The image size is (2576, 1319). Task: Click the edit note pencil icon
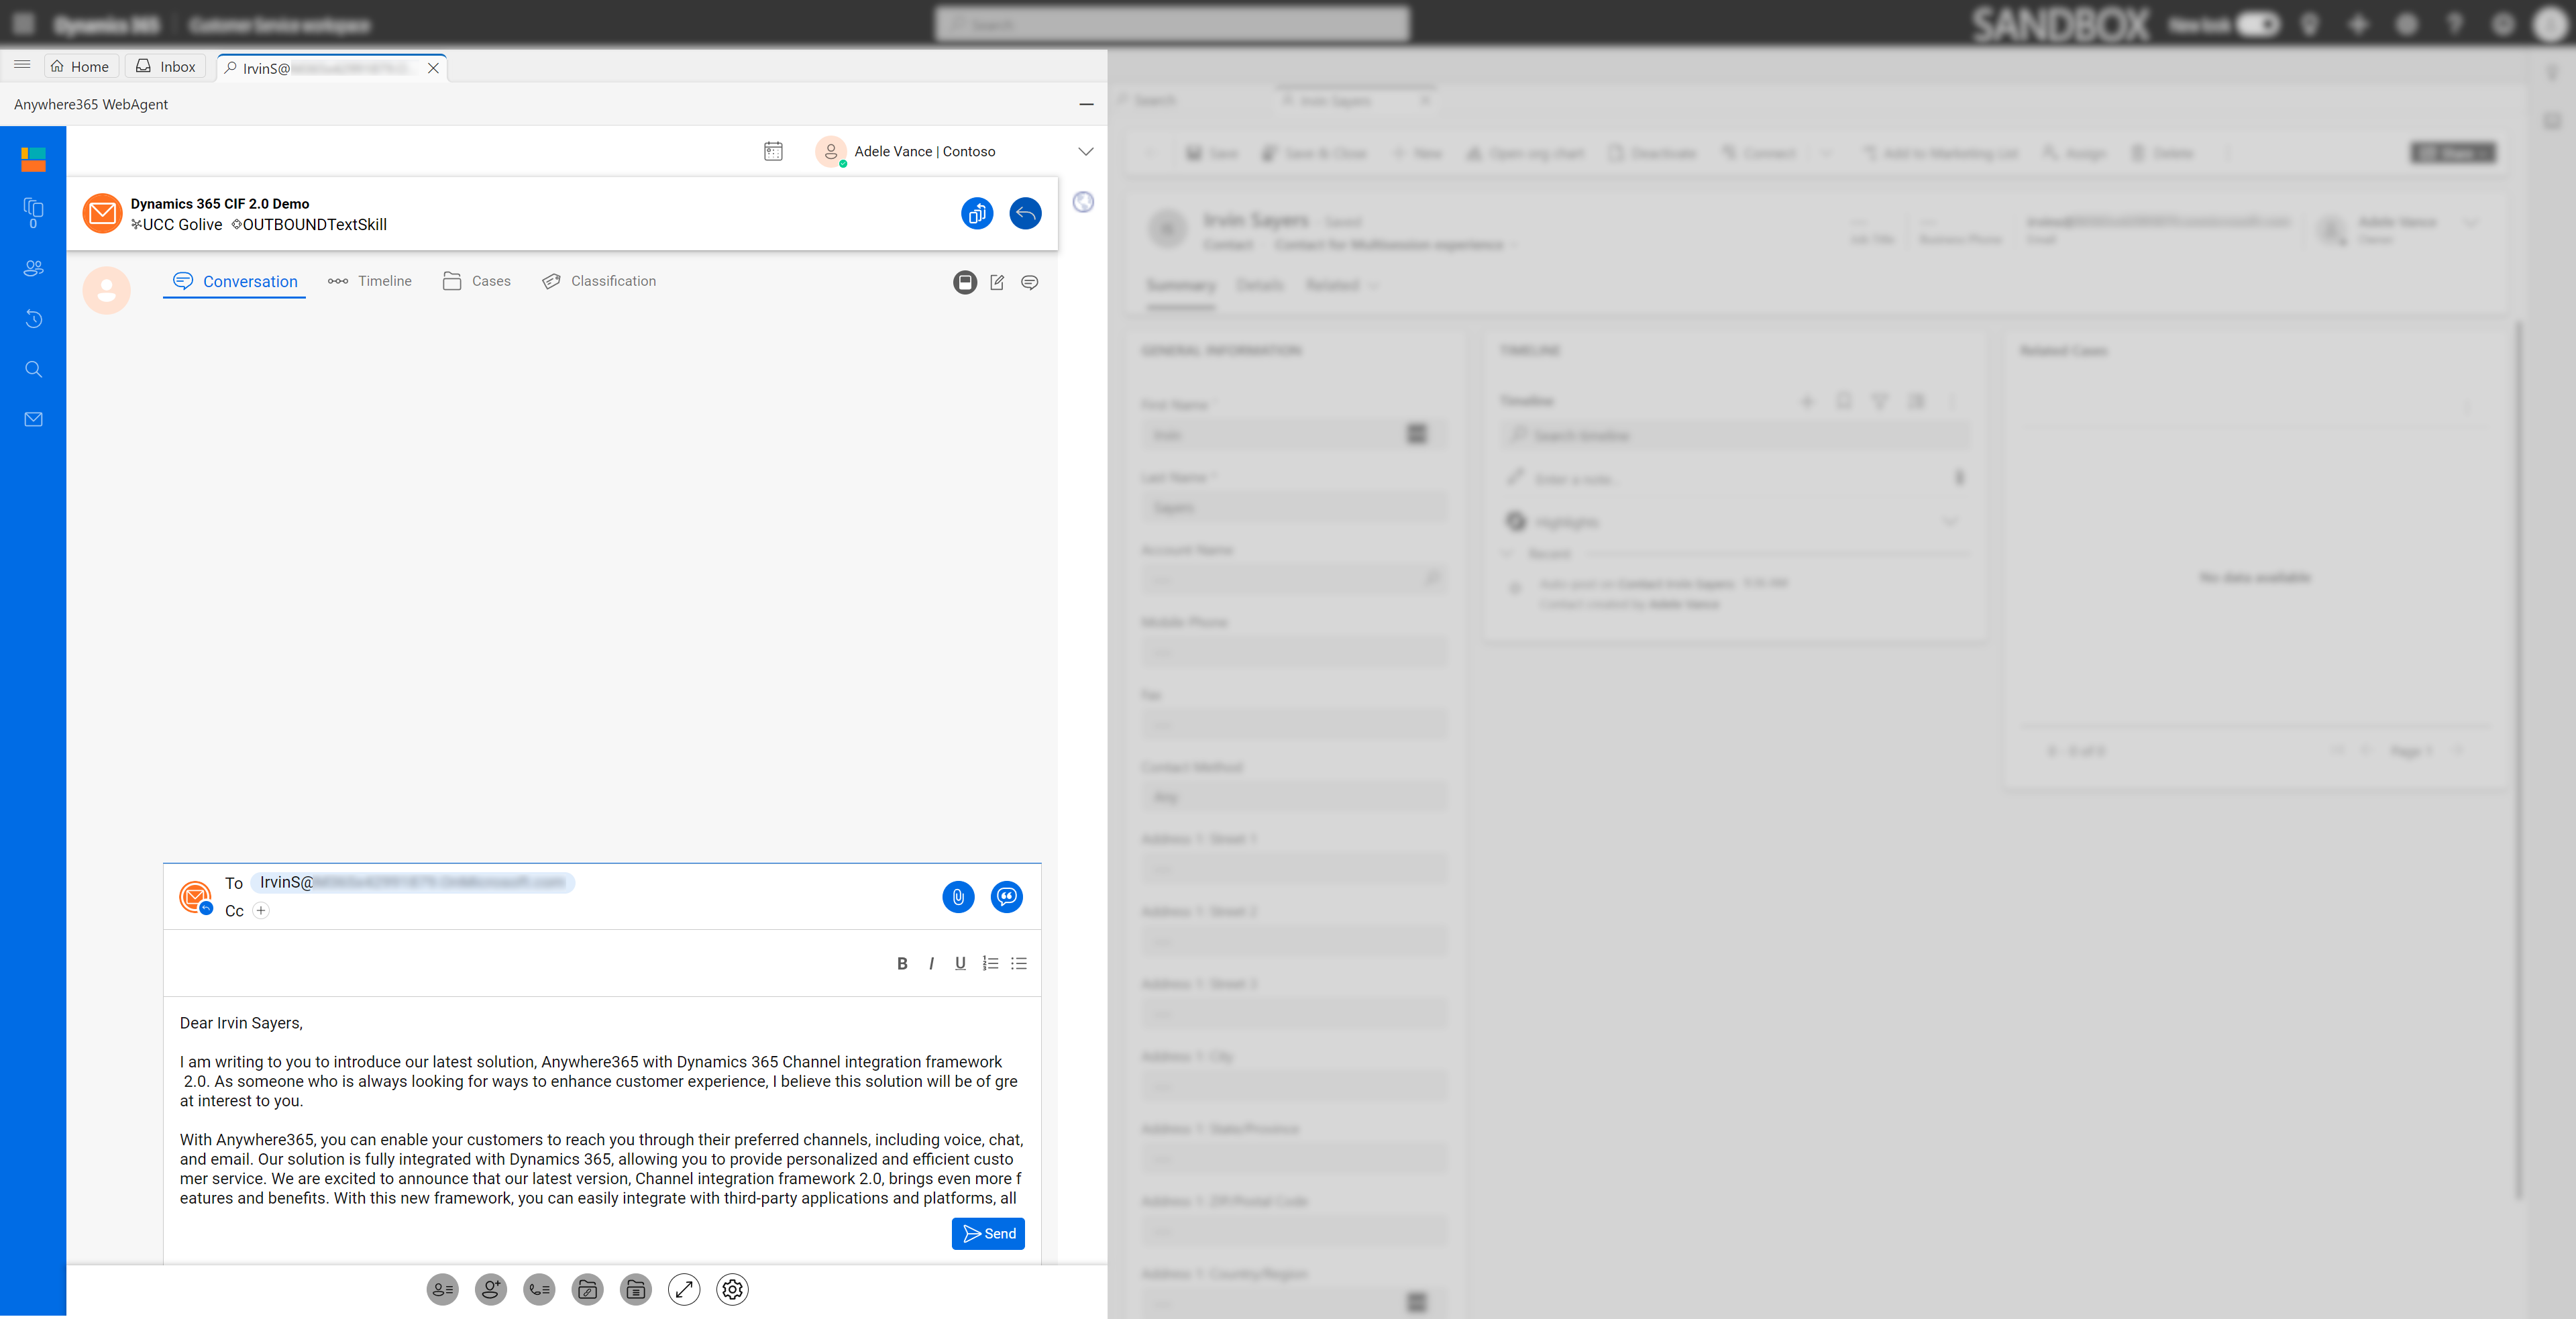[x=997, y=282]
